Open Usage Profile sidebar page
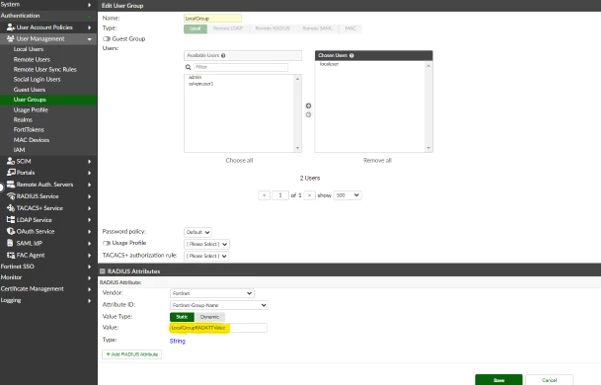This screenshot has width=601, height=385. click(31, 110)
